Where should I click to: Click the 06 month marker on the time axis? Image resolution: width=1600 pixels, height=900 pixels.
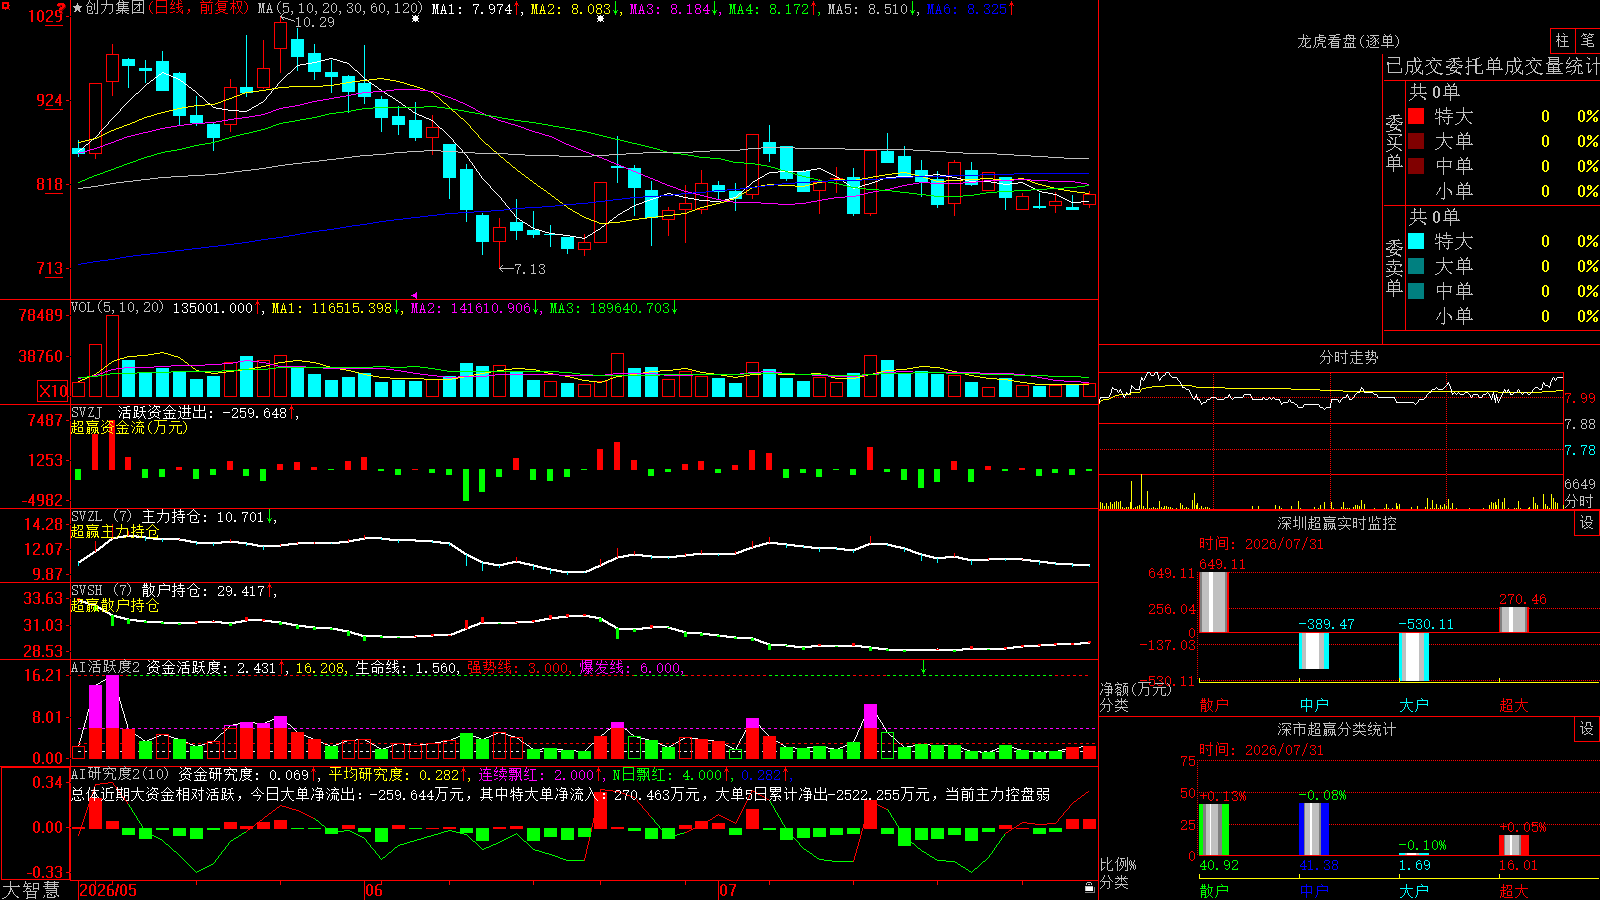click(374, 890)
